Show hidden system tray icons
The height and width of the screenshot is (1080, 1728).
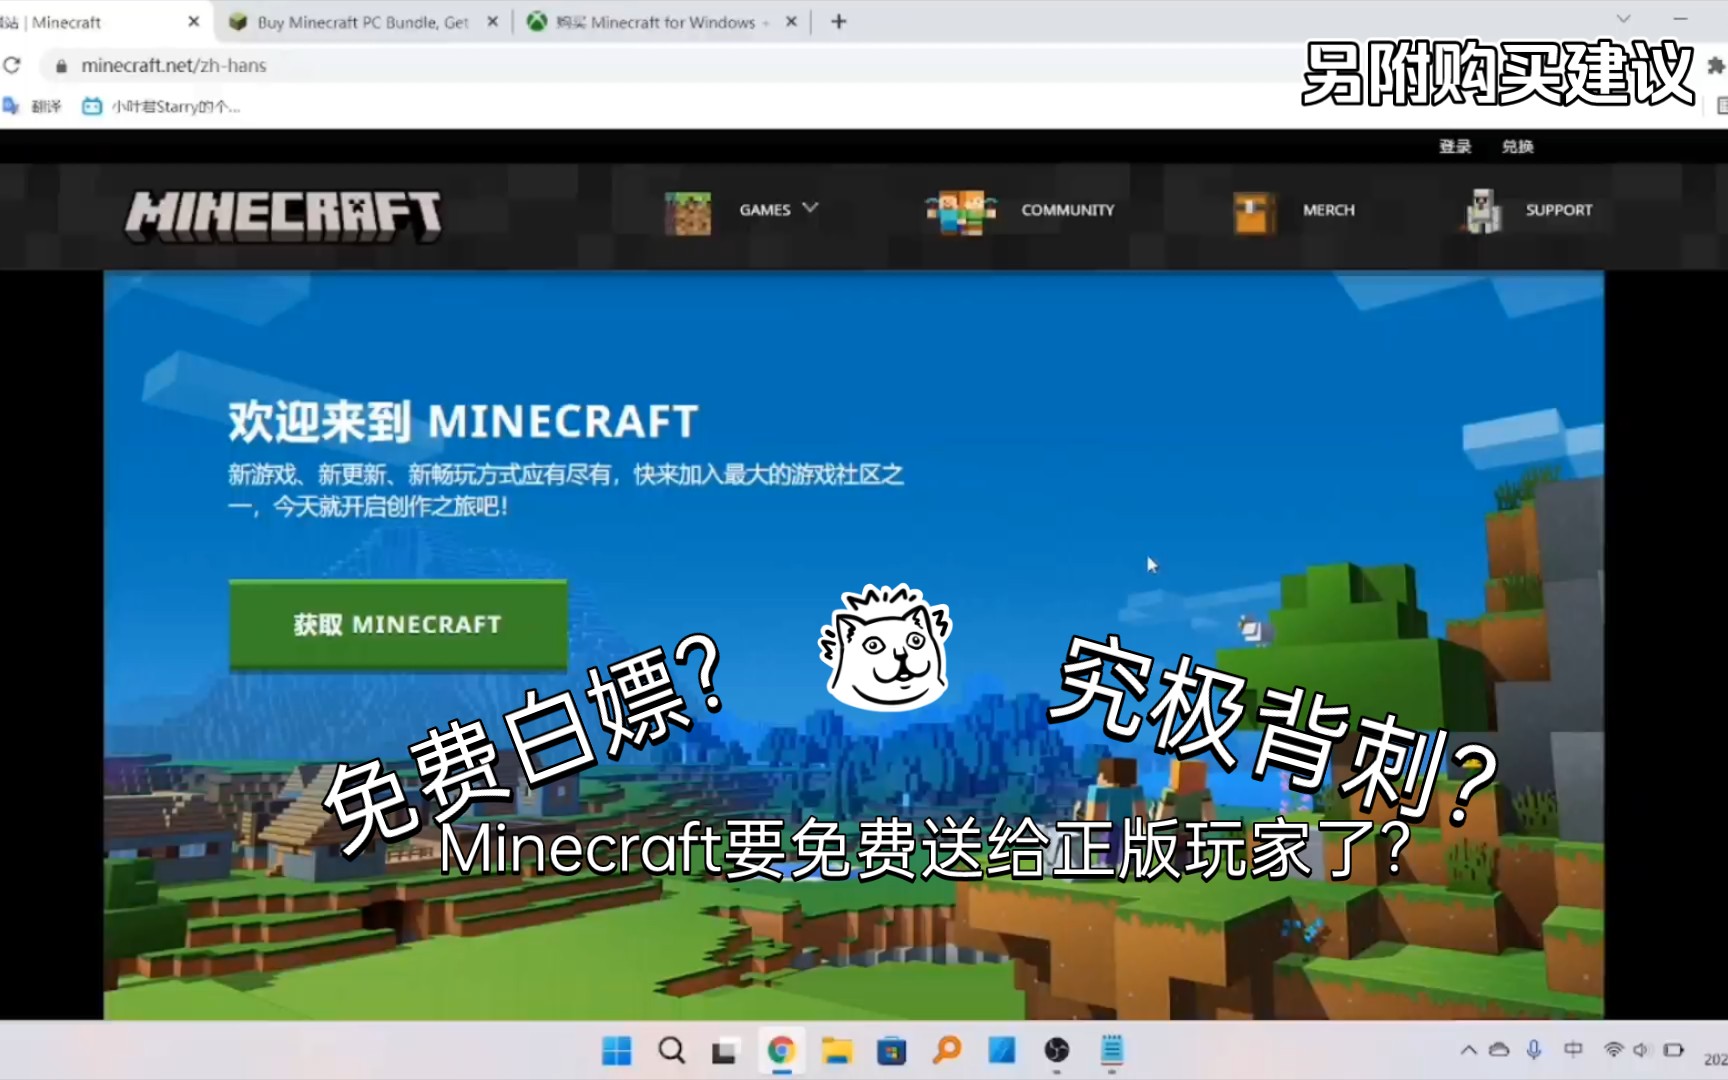point(1468,1050)
